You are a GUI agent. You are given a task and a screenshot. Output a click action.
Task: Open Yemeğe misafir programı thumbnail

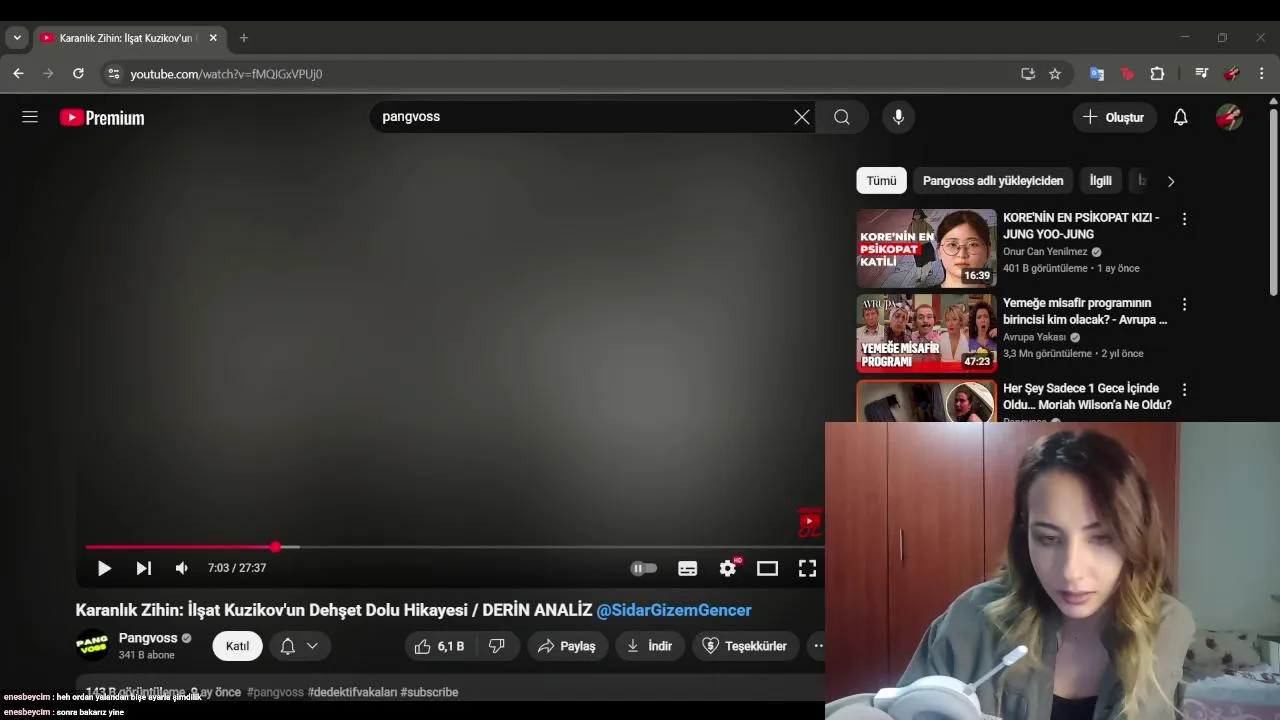(x=926, y=333)
